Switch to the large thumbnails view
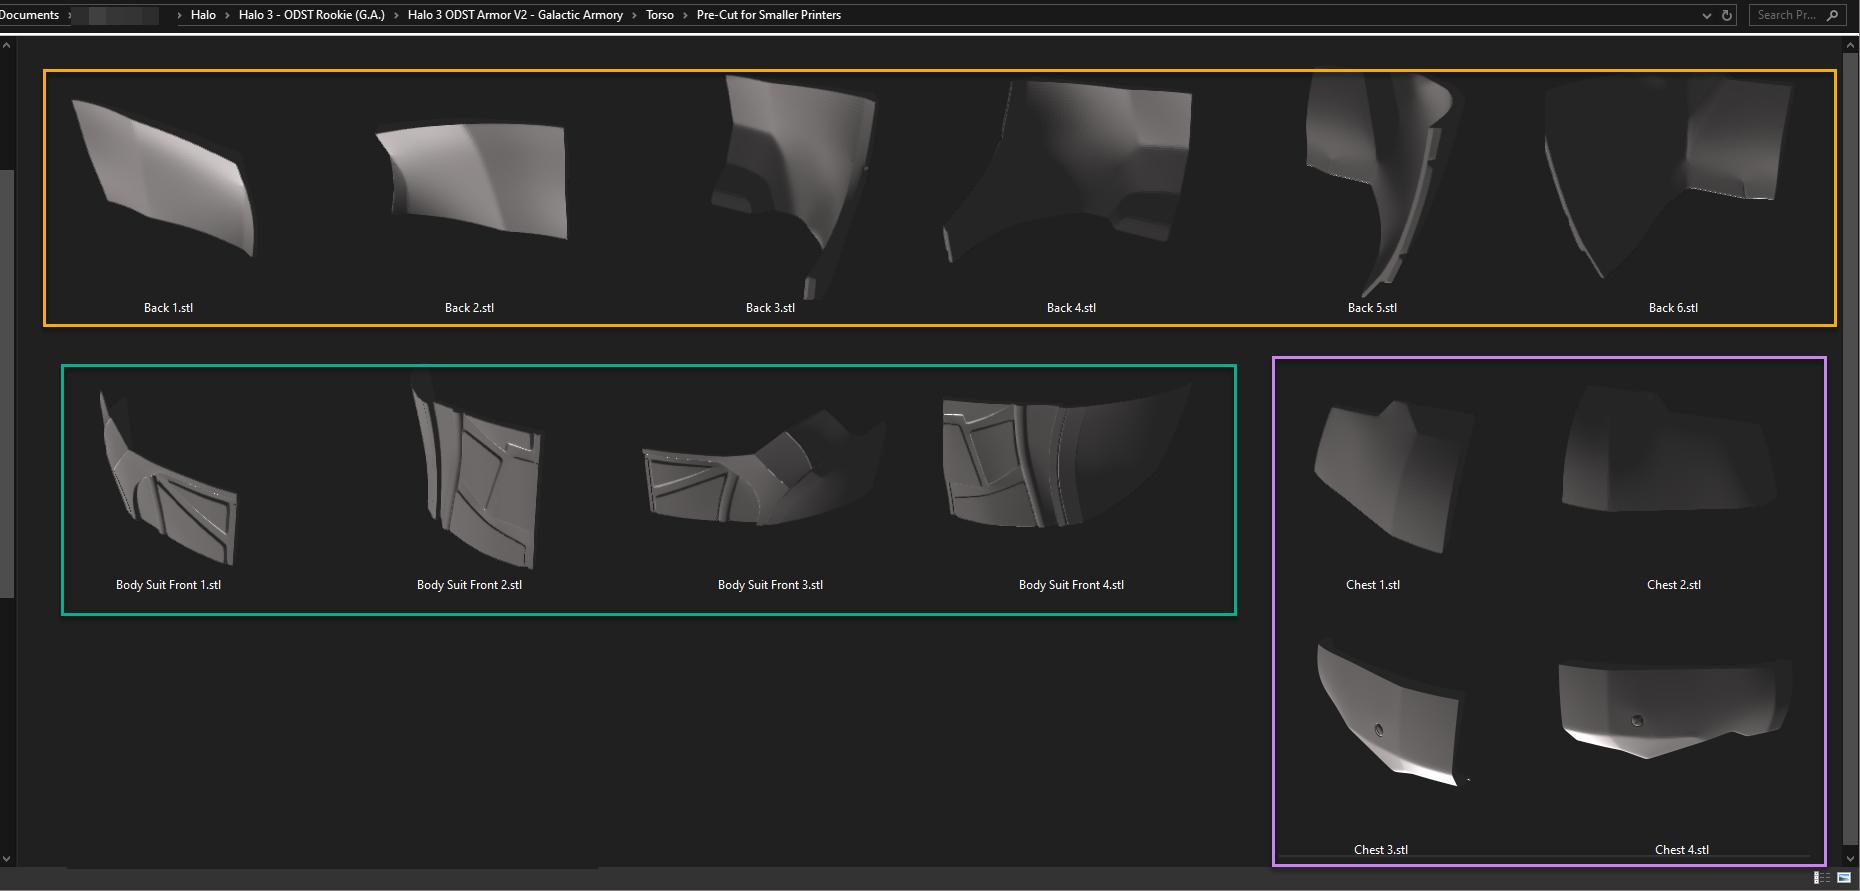Image resolution: width=1860 pixels, height=891 pixels. (1844, 878)
